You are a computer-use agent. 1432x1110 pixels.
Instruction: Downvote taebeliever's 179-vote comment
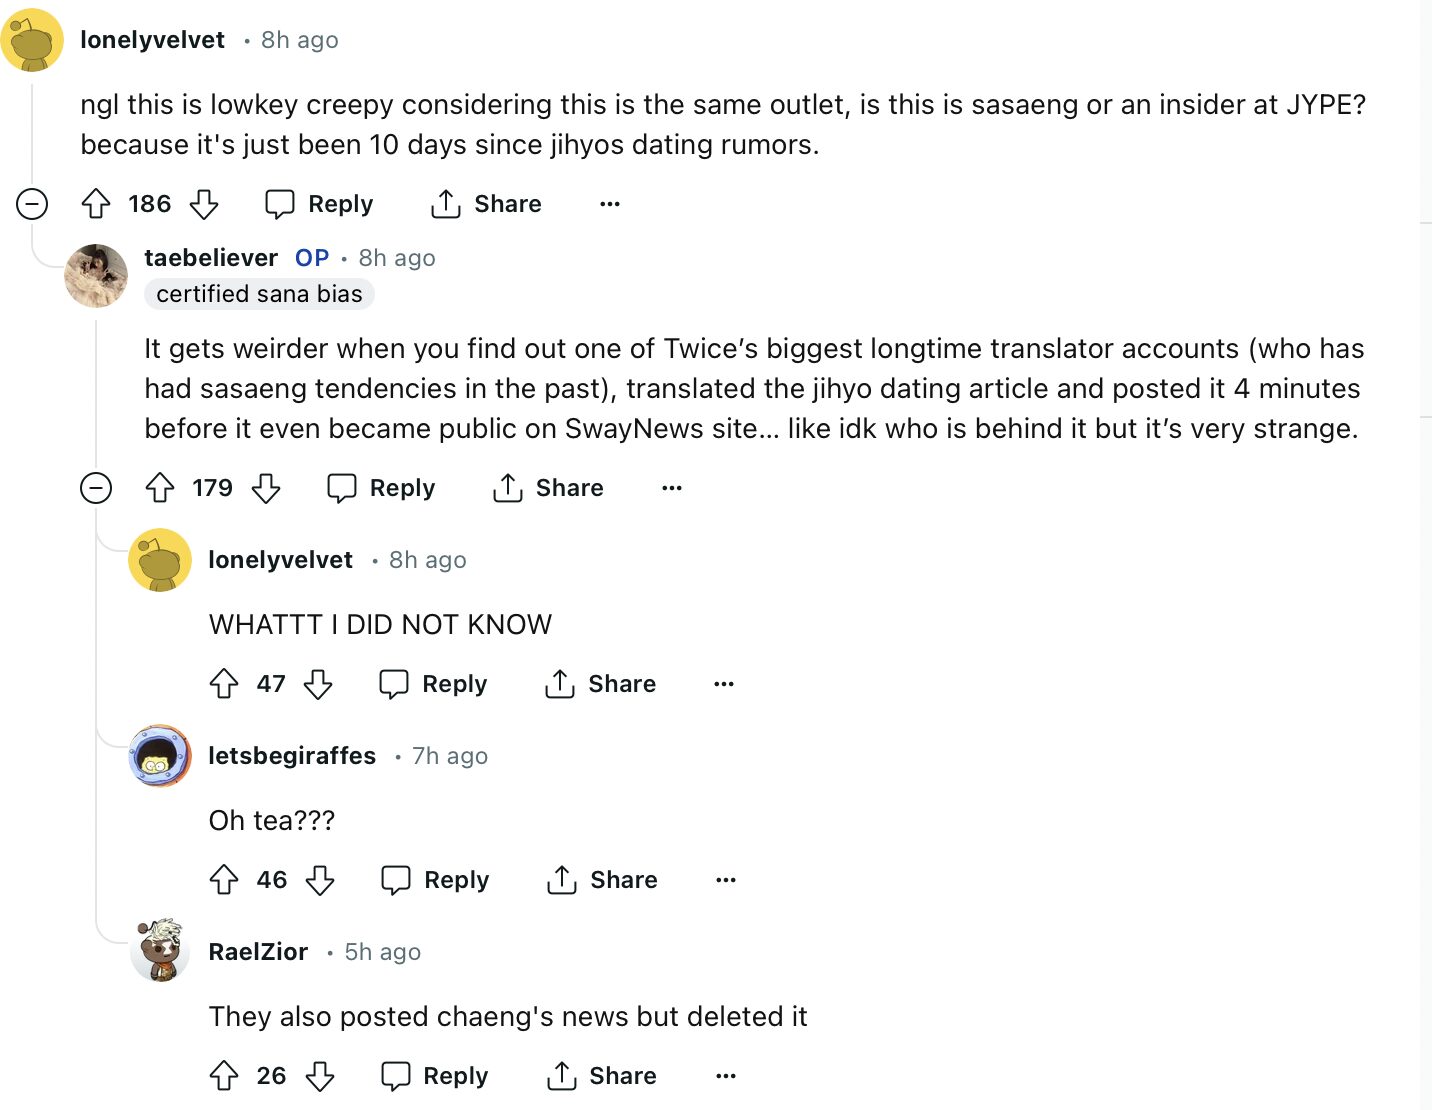tap(266, 488)
